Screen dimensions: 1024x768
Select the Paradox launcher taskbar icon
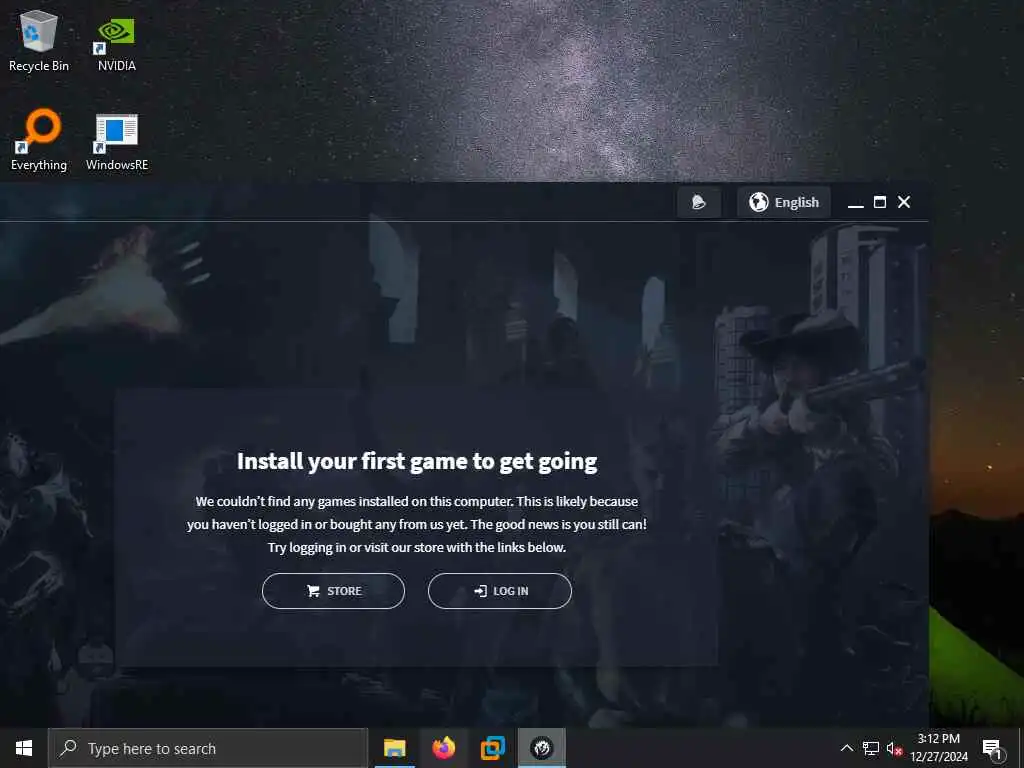pyautogui.click(x=541, y=748)
